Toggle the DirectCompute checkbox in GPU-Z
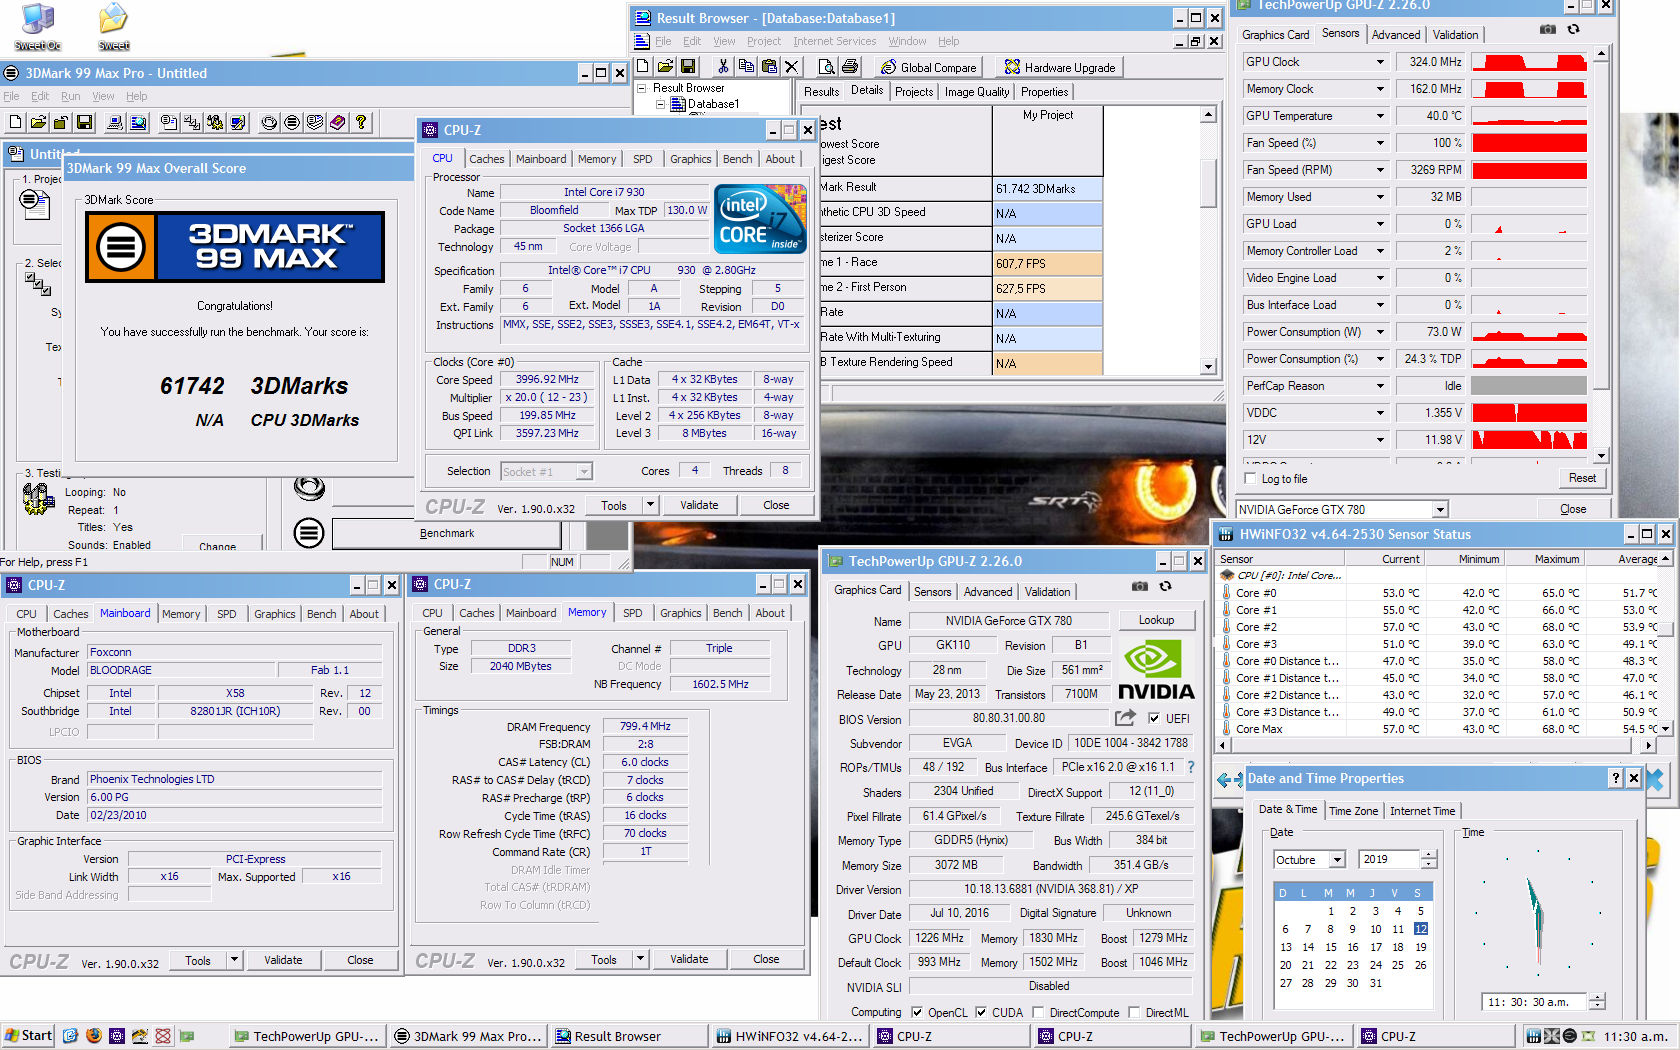Image resolution: width=1680 pixels, height=1050 pixels. coord(1038,1012)
